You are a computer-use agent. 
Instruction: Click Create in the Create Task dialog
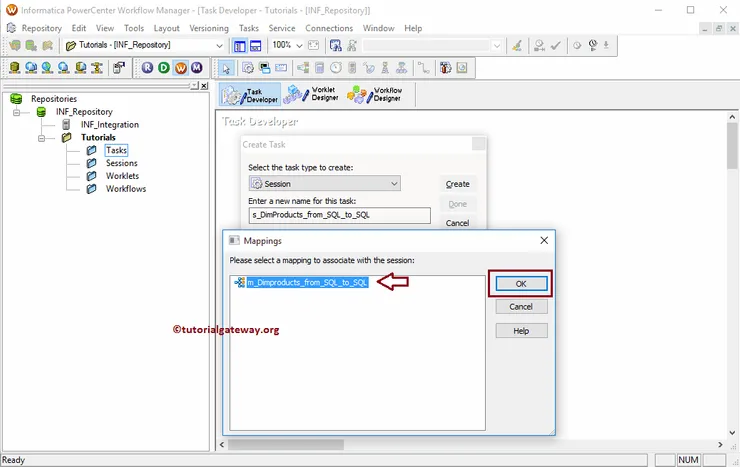click(457, 184)
